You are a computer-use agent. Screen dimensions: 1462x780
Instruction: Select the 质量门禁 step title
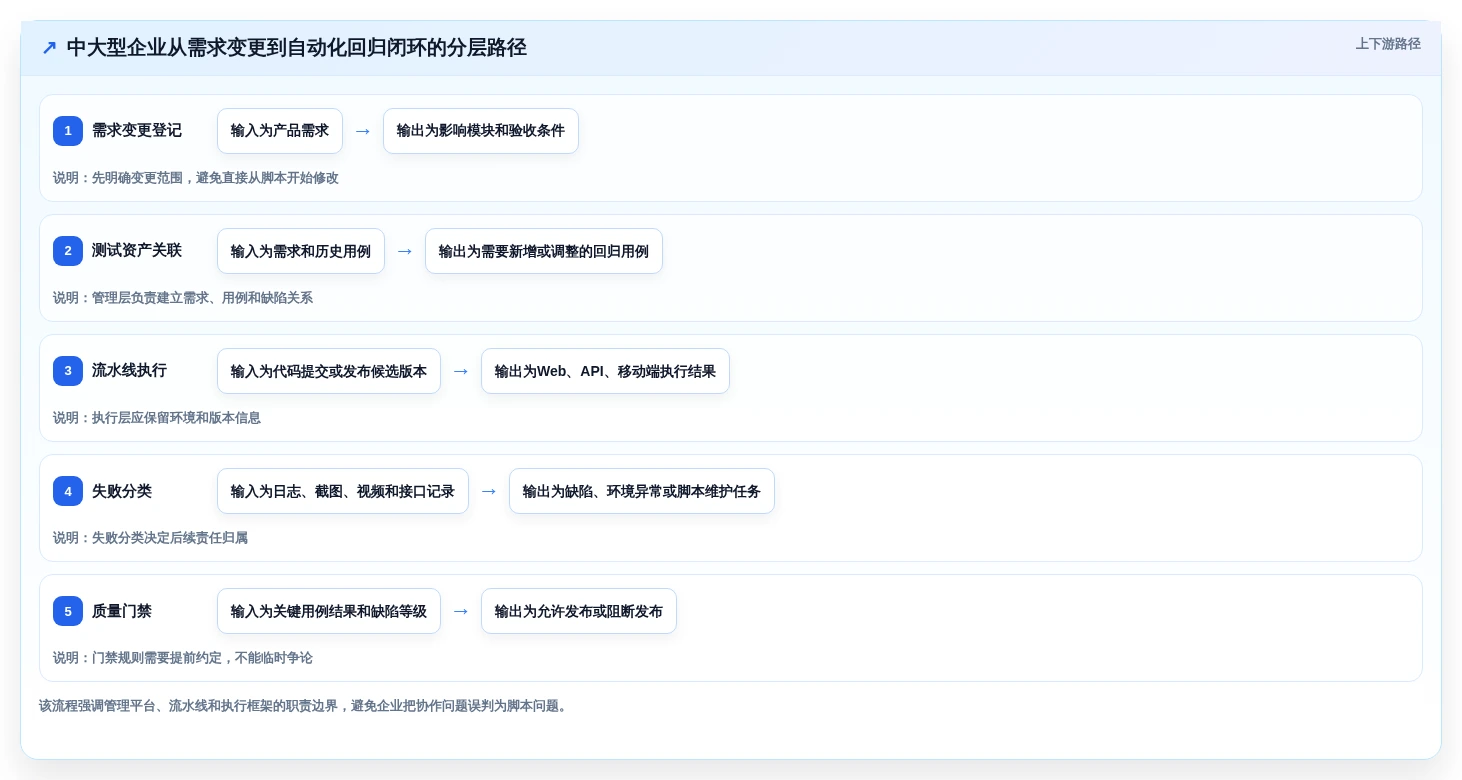click(122, 611)
